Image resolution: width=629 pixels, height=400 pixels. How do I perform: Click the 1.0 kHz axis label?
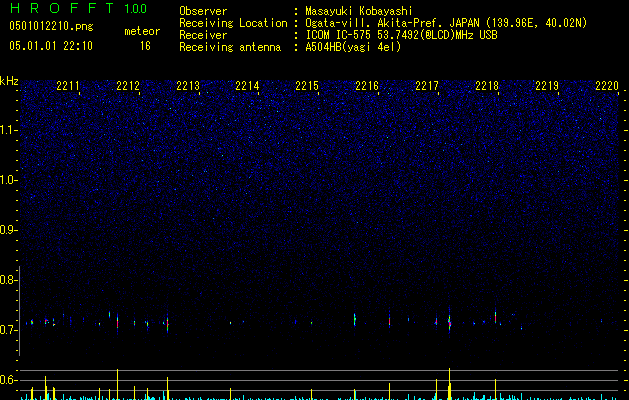coord(9,180)
